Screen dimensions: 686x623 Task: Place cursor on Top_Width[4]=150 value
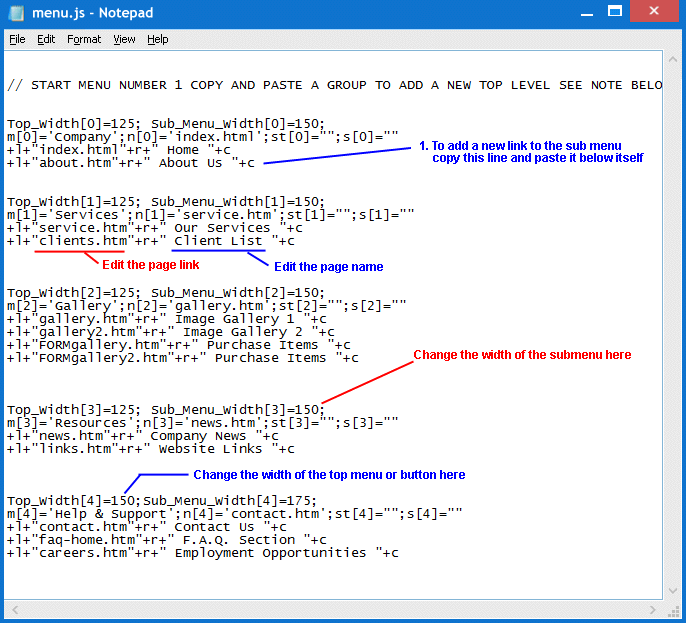[x=123, y=501]
